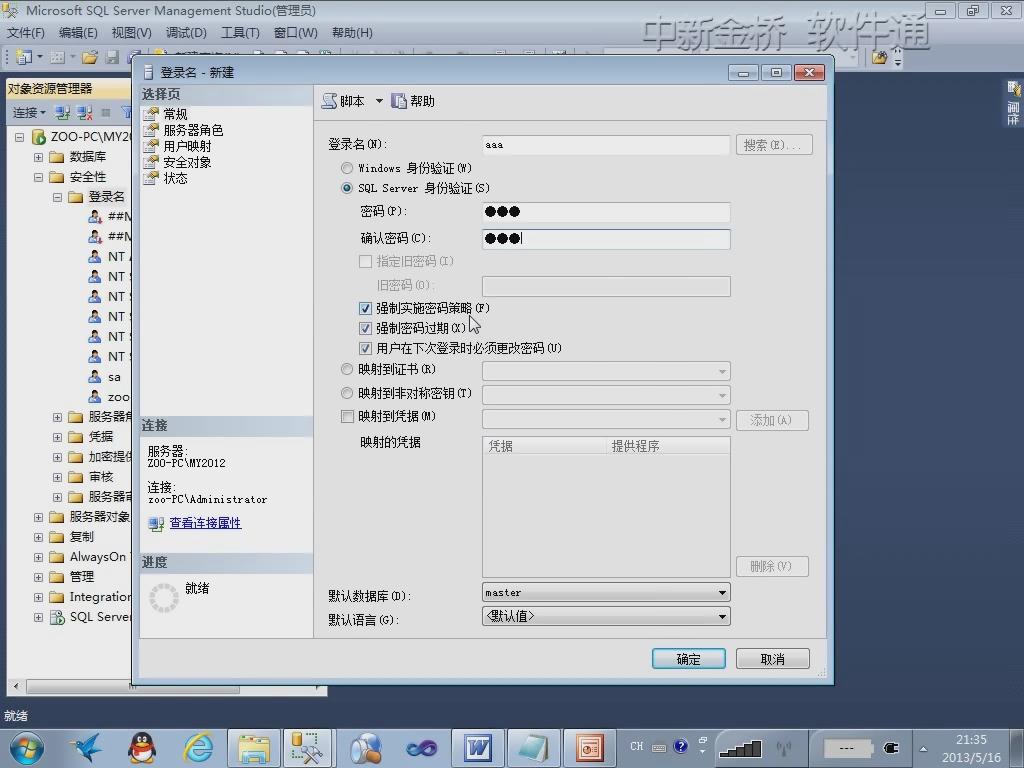This screenshot has width=1024, height=768.
Task: Expand the 数据库 tree node
Action: 39,157
